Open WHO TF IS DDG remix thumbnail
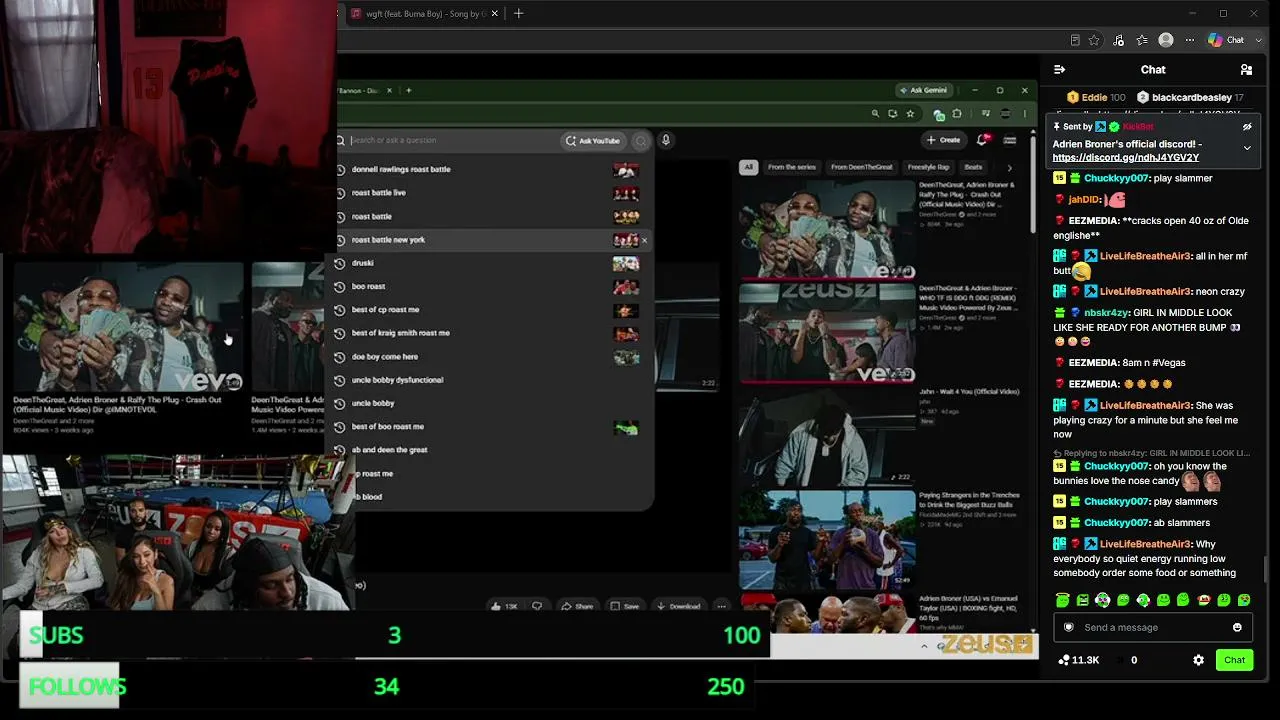1280x720 pixels. pos(827,333)
